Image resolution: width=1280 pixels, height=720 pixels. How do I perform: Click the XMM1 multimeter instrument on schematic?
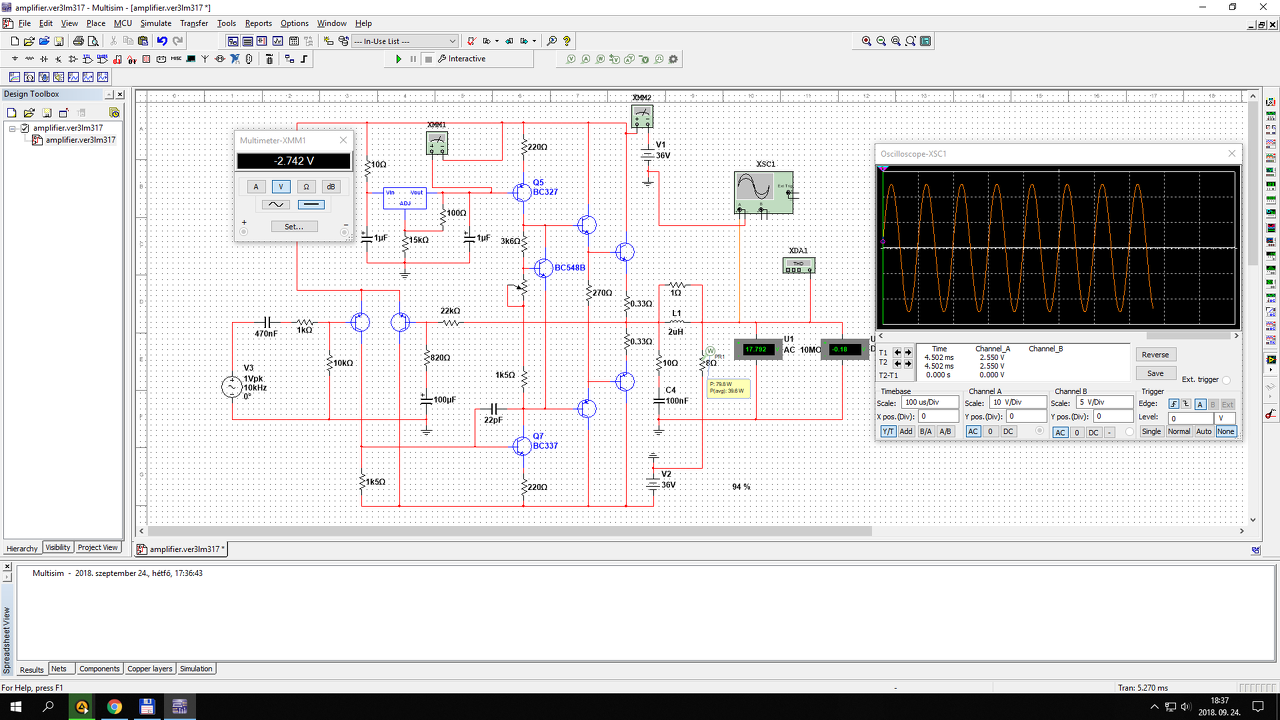tap(436, 144)
